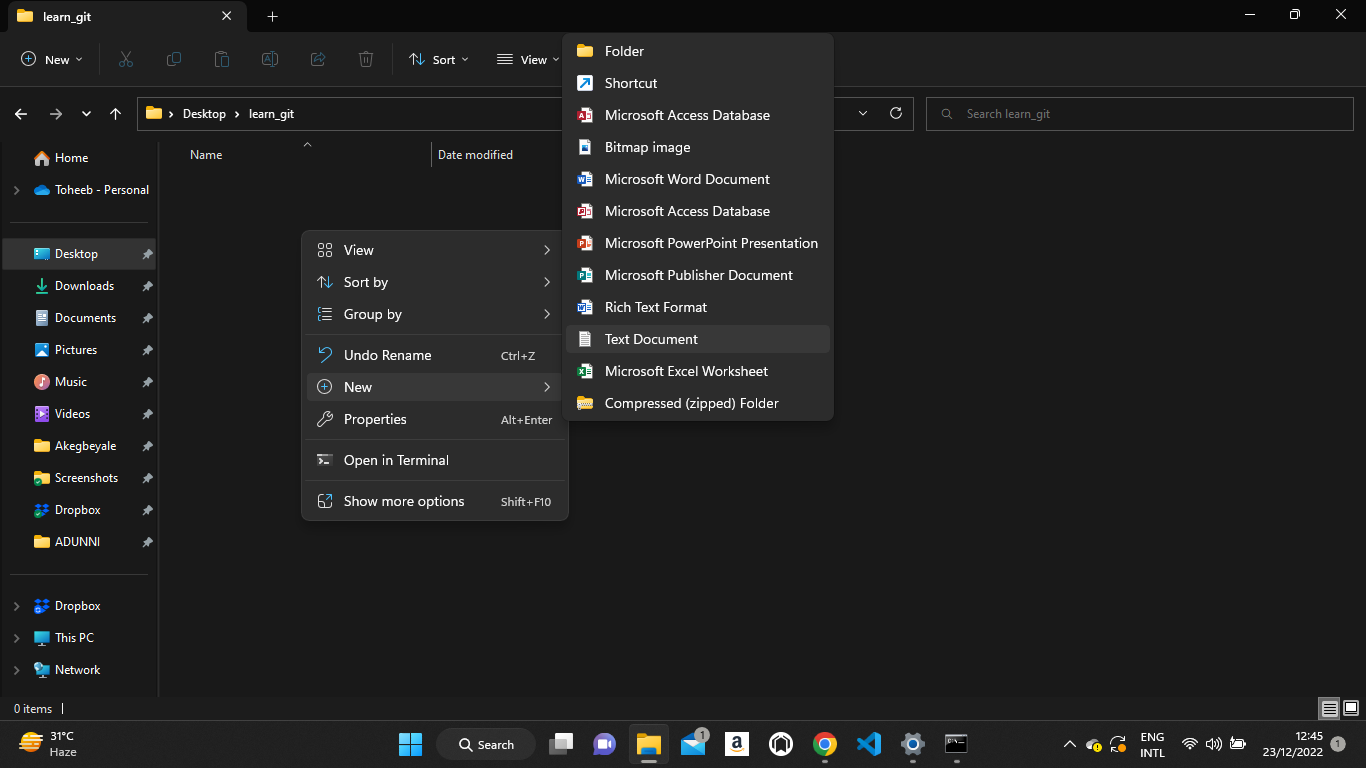Screen dimensions: 1366x768
Task: Go back with the left arrow
Action: point(21,114)
